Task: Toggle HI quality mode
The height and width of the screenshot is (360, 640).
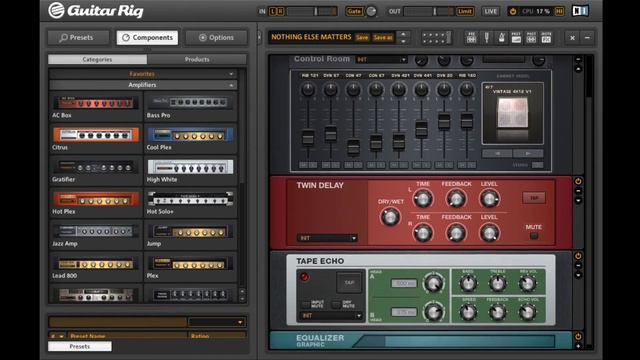Action: click(x=559, y=11)
